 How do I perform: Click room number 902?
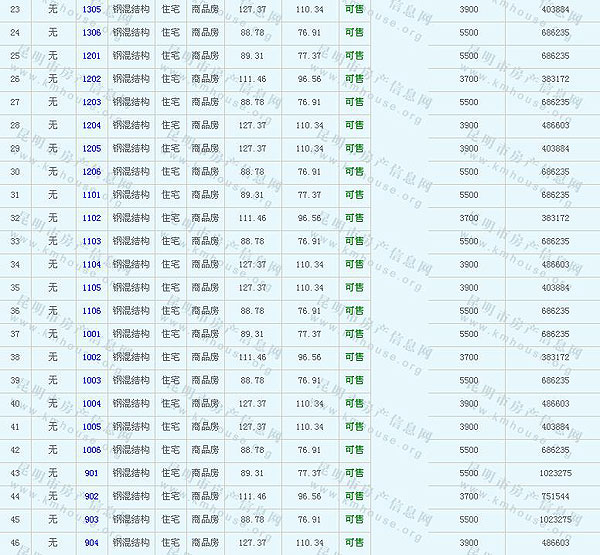click(x=91, y=496)
